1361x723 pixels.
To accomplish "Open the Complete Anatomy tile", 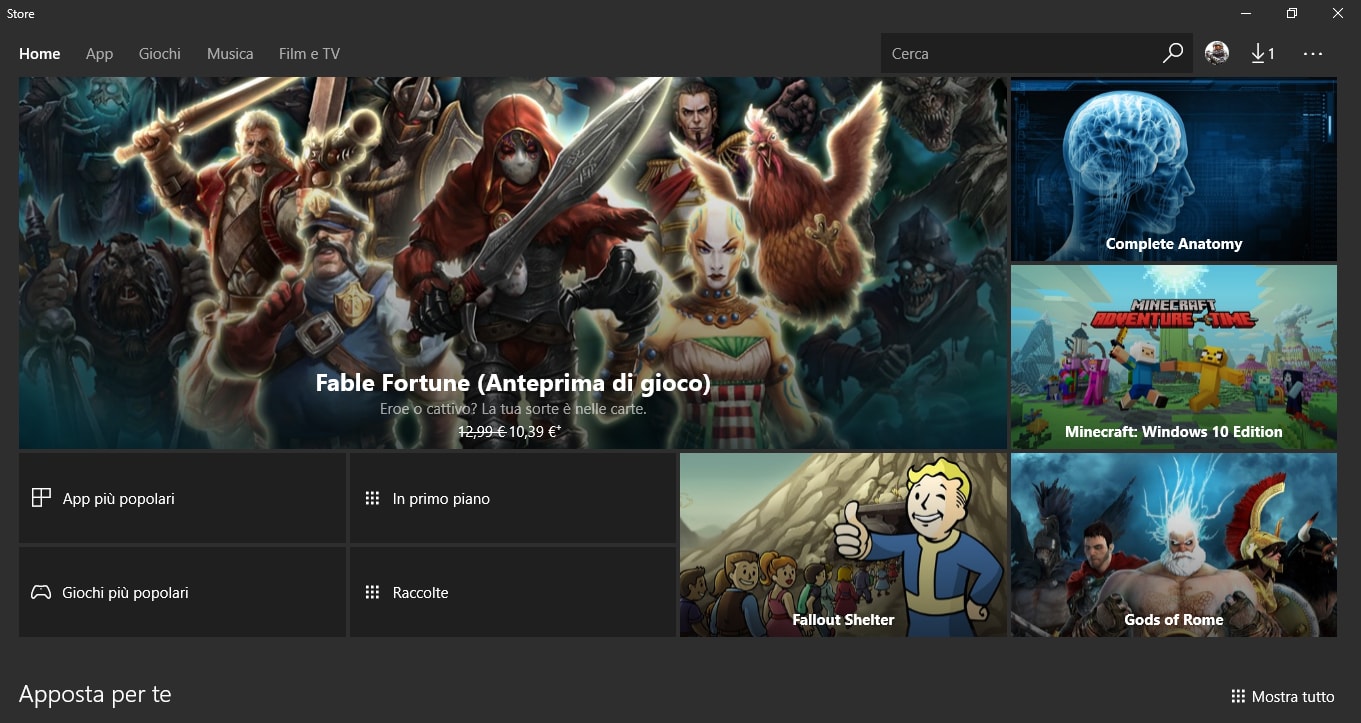I will tap(1174, 169).
